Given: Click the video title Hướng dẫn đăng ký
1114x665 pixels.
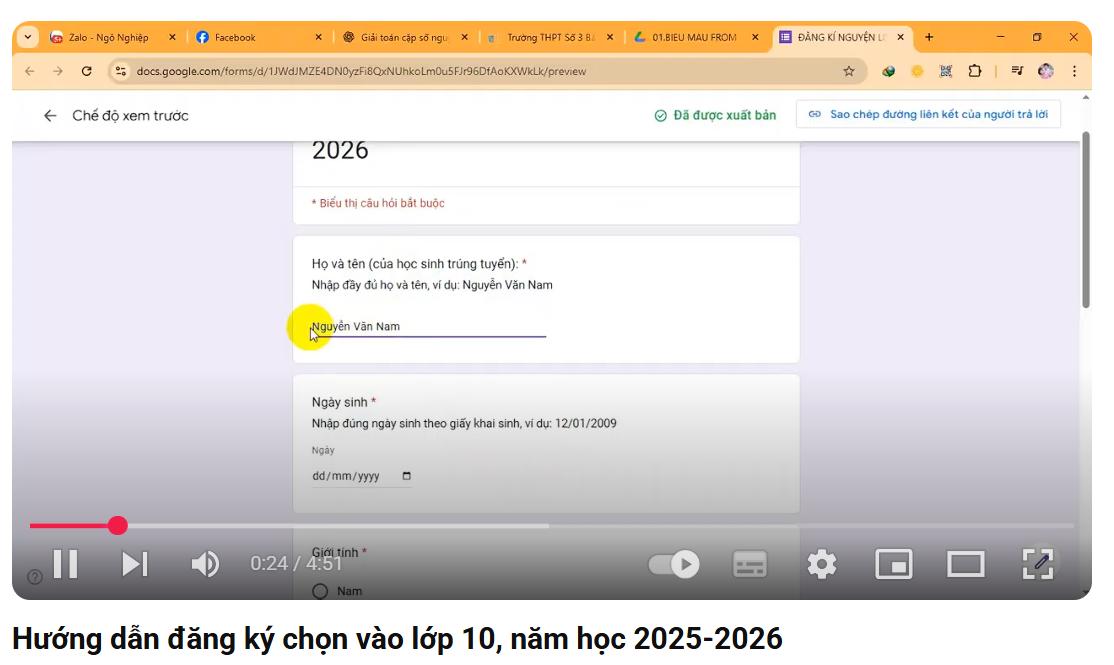Looking at the screenshot, I should 397,639.
